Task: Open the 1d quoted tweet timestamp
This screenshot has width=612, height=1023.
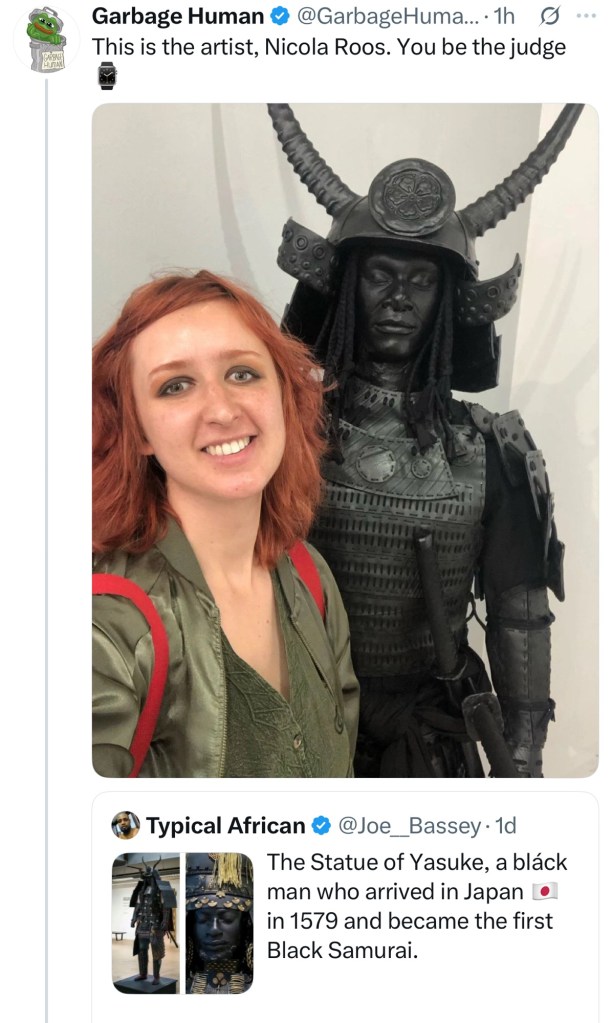Action: coord(506,826)
